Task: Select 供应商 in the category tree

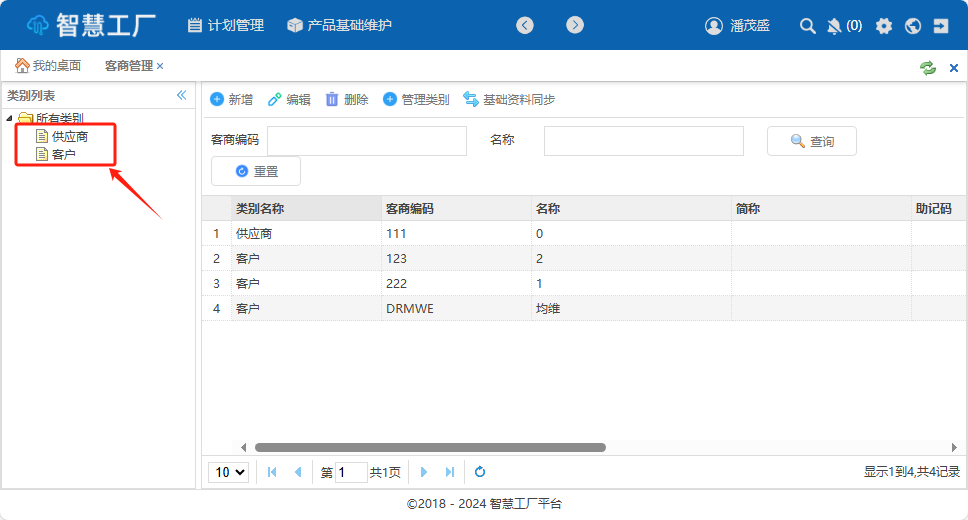Action: coord(69,136)
